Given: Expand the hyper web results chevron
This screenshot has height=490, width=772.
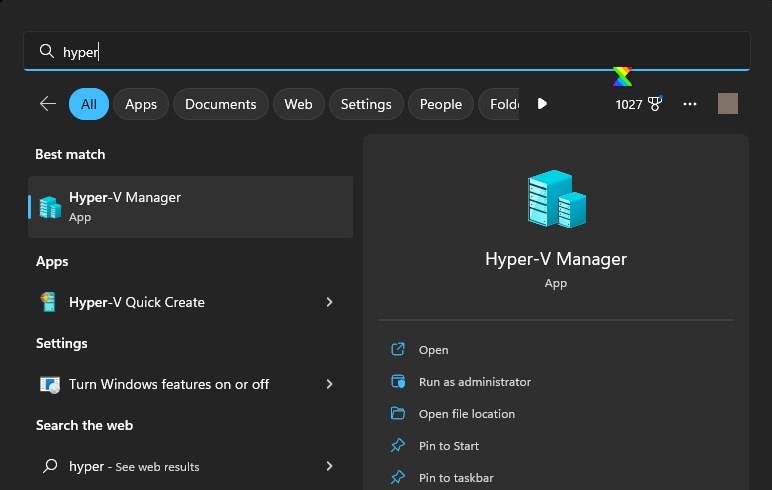Looking at the screenshot, I should point(329,466).
